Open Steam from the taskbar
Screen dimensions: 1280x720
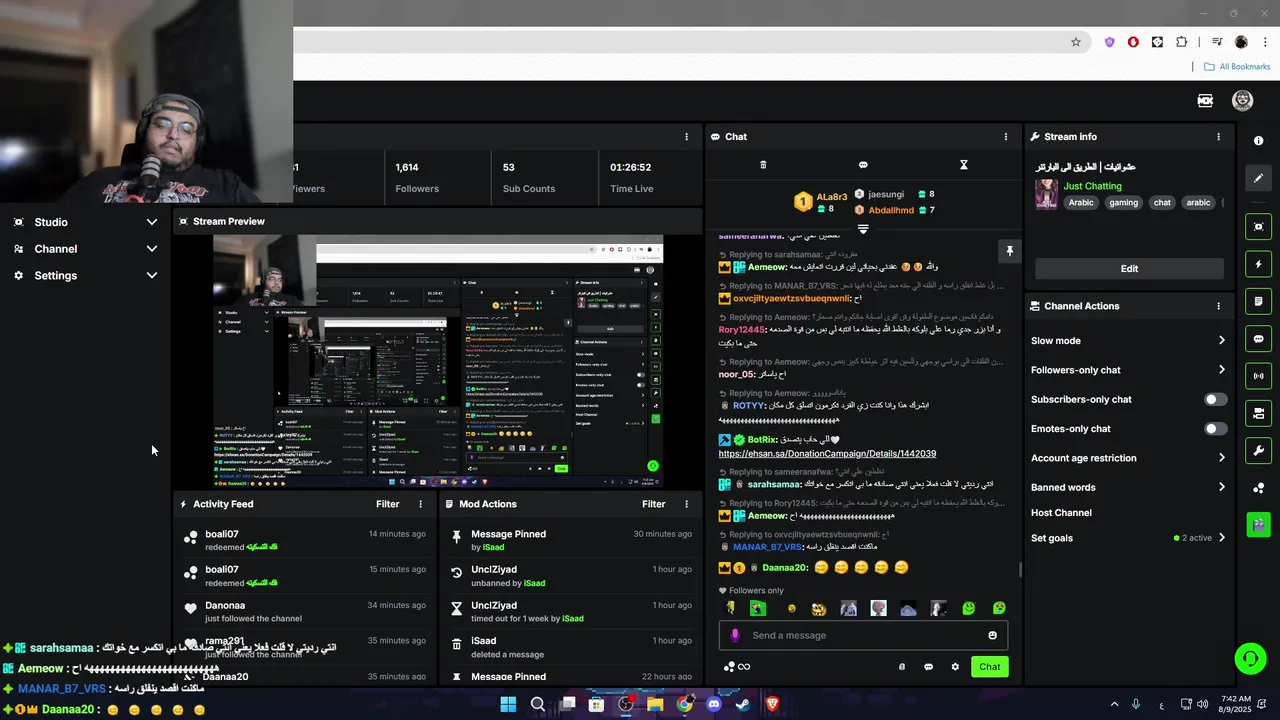(x=743, y=704)
